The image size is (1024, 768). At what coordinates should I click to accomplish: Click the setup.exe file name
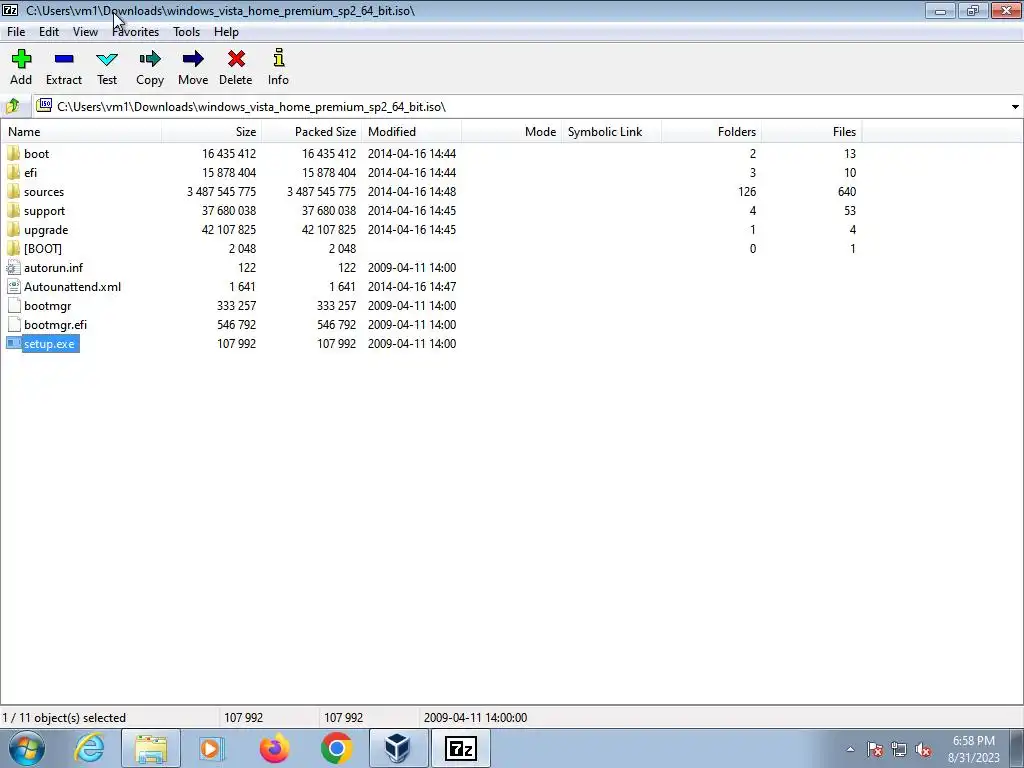coord(50,344)
